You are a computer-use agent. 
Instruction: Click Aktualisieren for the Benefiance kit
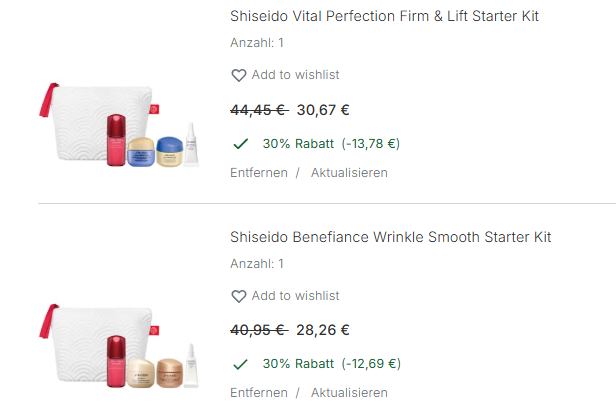(x=349, y=393)
